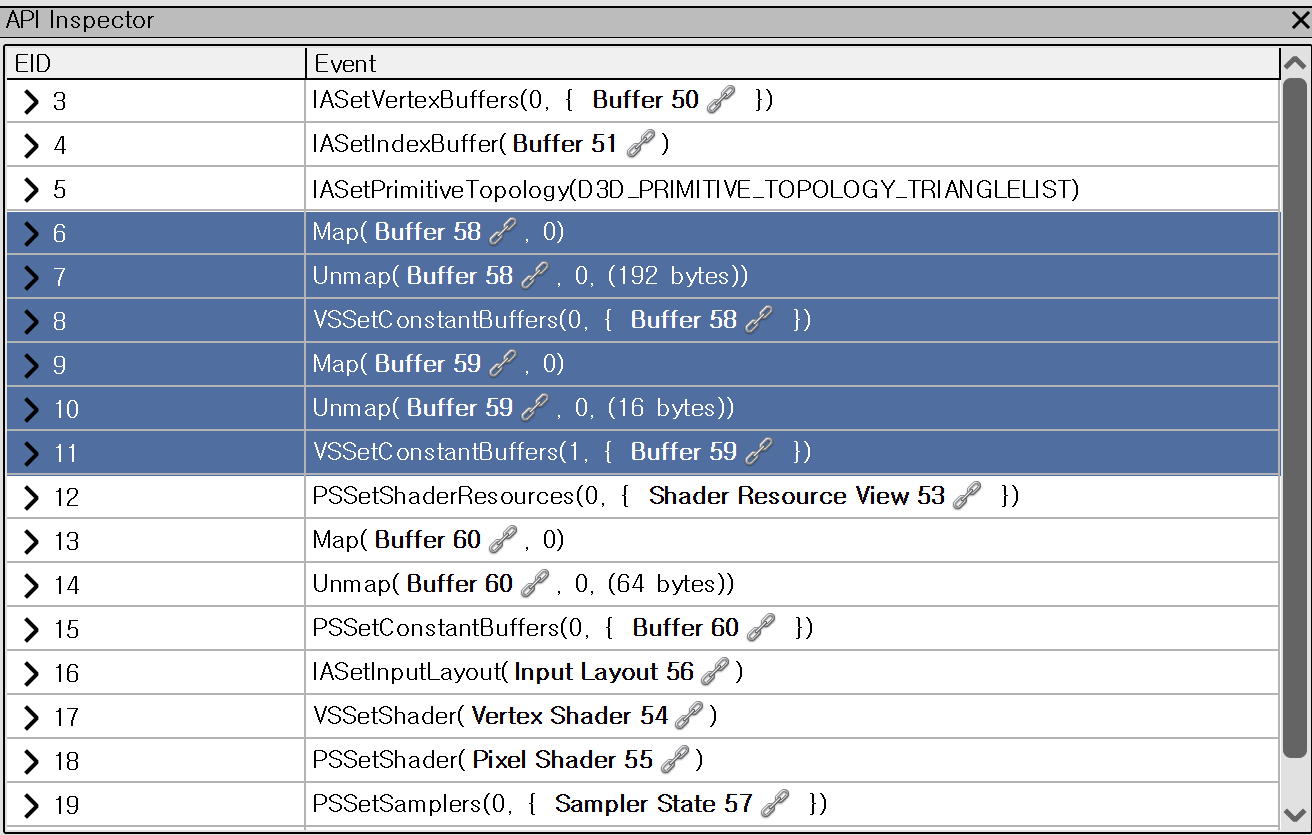Expand event row EID 5
This screenshot has height=835, width=1312.
click(31, 189)
